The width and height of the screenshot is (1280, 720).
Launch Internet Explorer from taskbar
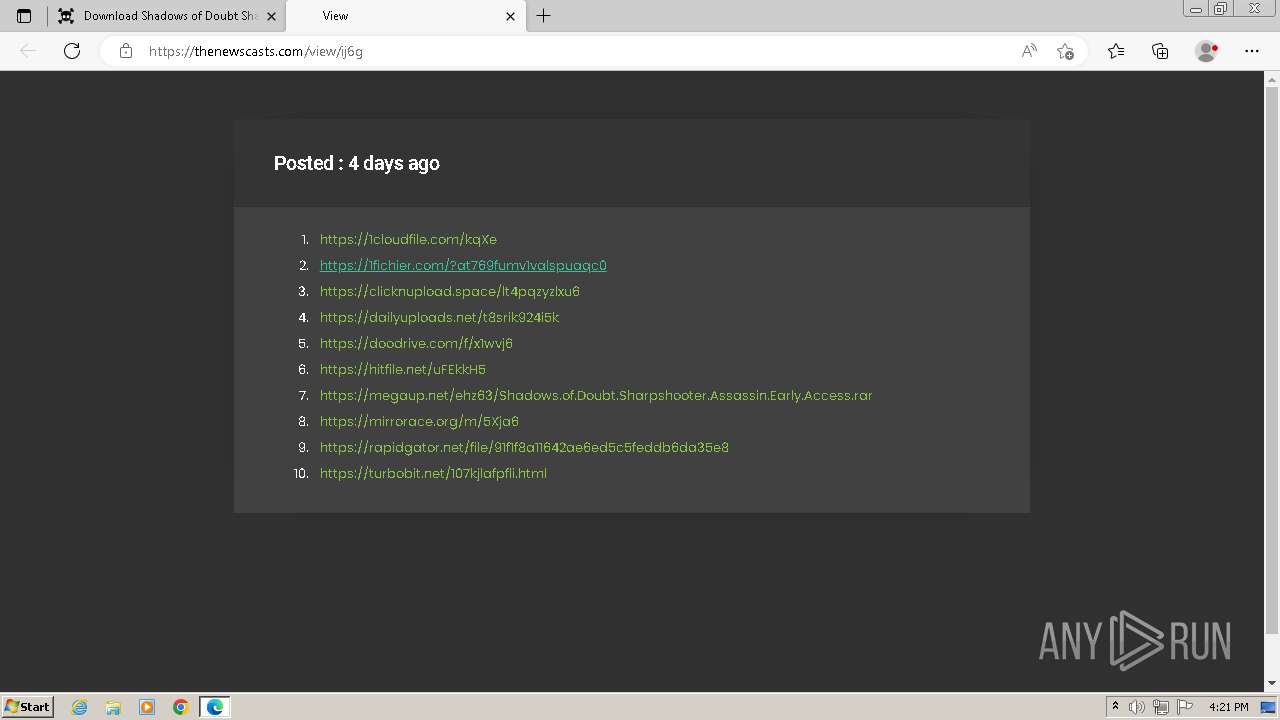(x=80, y=707)
